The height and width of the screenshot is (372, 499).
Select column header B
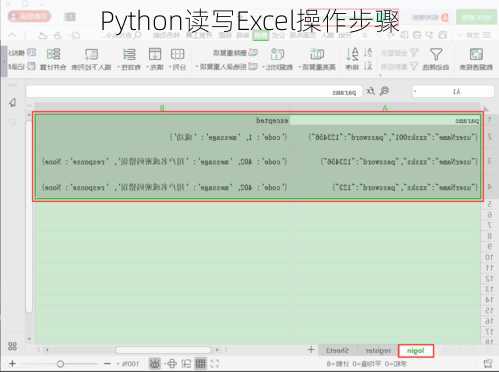click(x=162, y=108)
